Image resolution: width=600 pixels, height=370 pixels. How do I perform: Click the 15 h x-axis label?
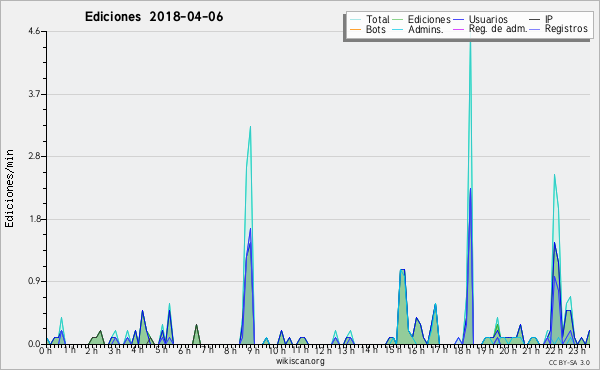coord(393,350)
